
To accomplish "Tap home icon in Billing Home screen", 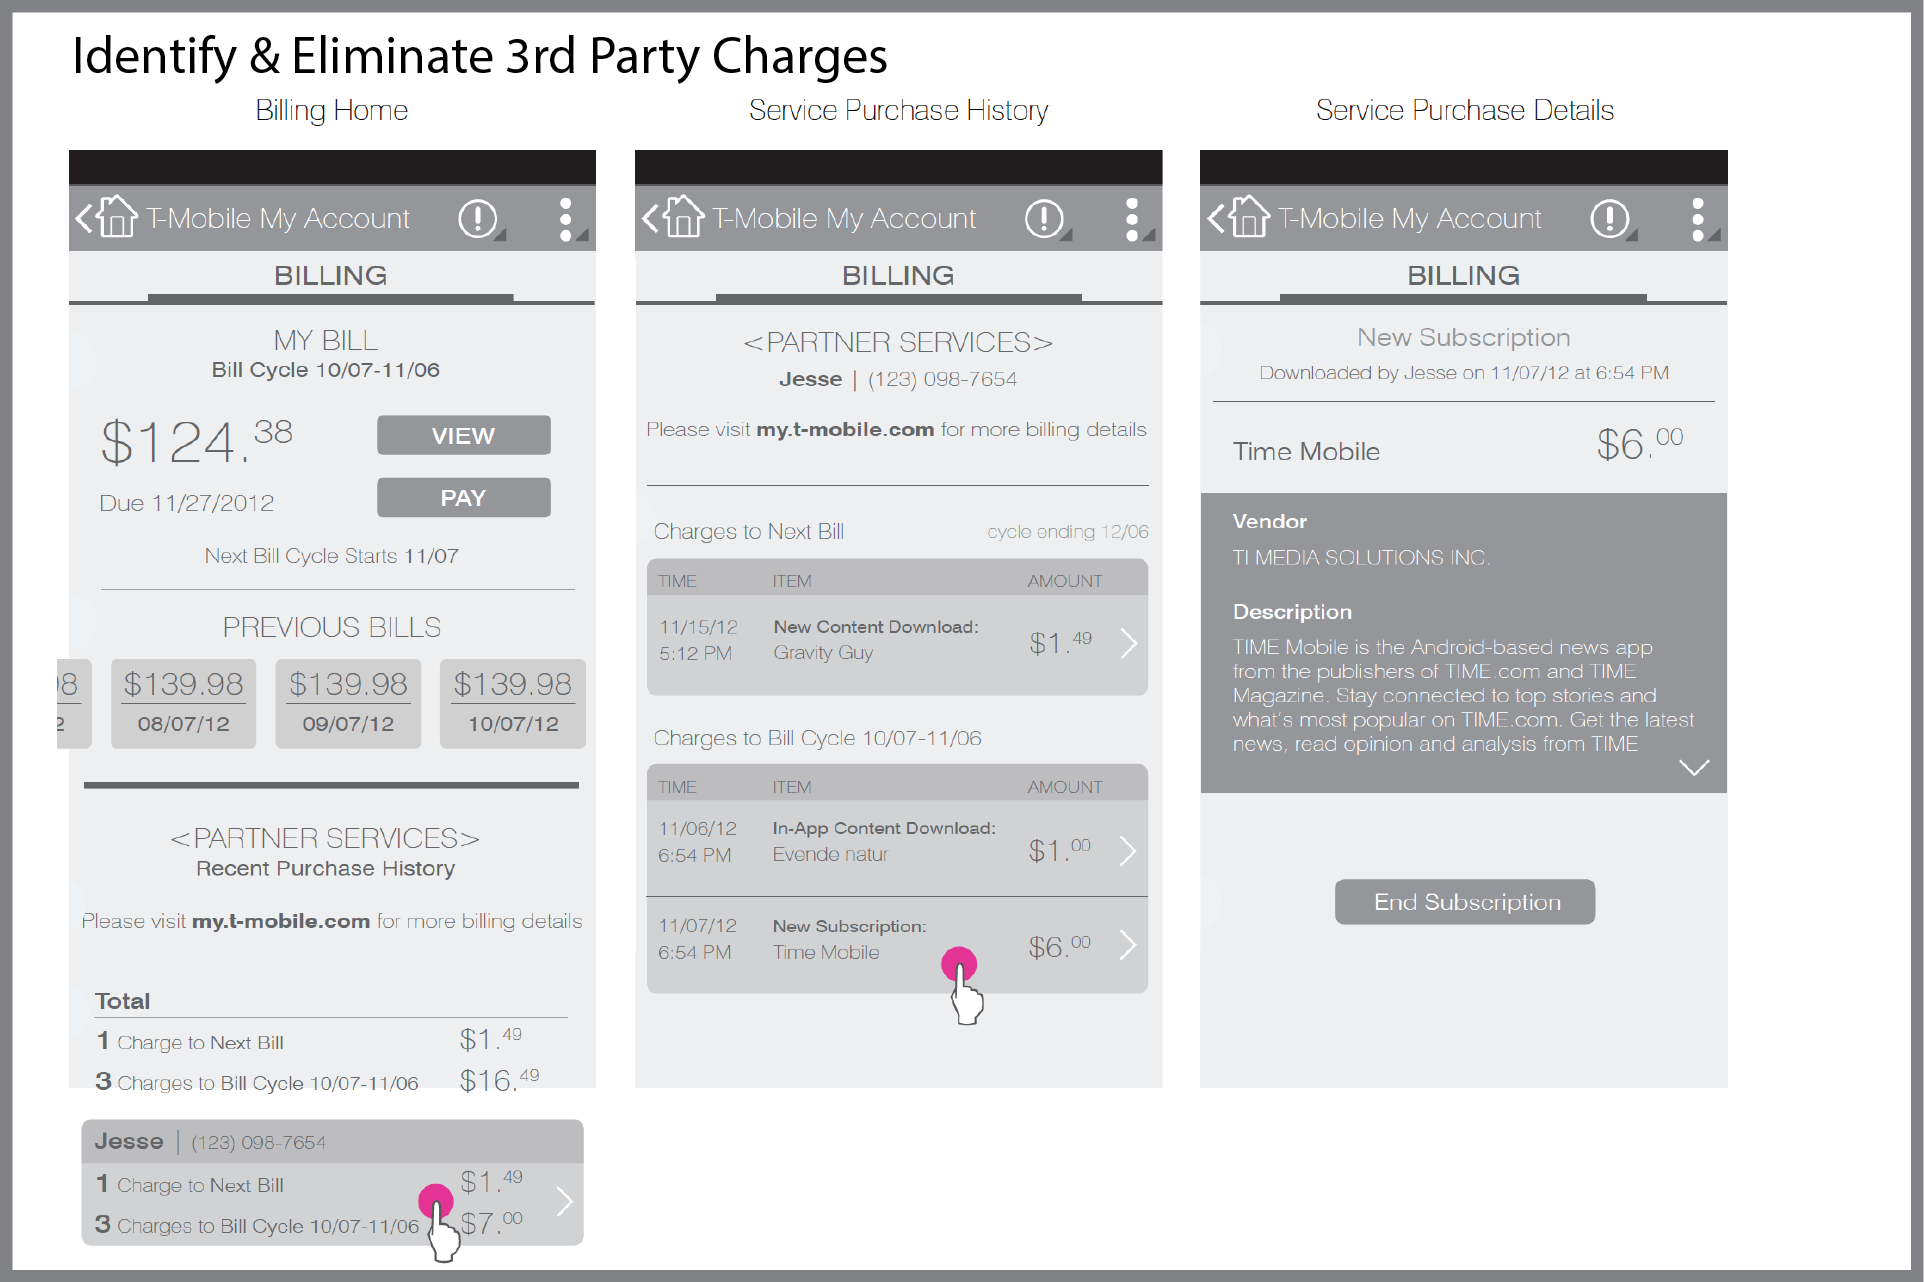I will click(116, 217).
